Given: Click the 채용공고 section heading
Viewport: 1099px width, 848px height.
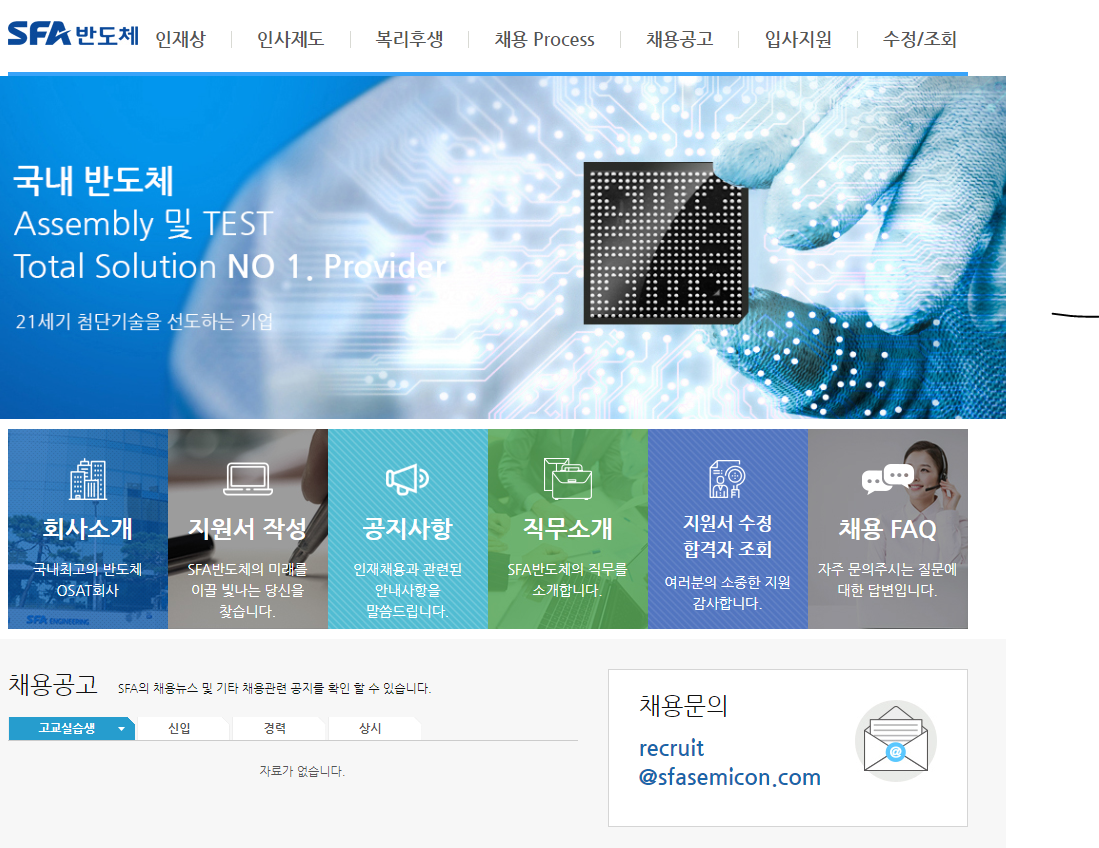Looking at the screenshot, I should pyautogui.click(x=53, y=684).
